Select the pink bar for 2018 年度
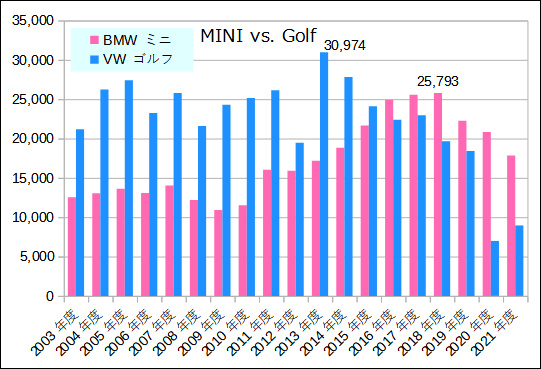The height and width of the screenshot is (369, 541). click(438, 195)
